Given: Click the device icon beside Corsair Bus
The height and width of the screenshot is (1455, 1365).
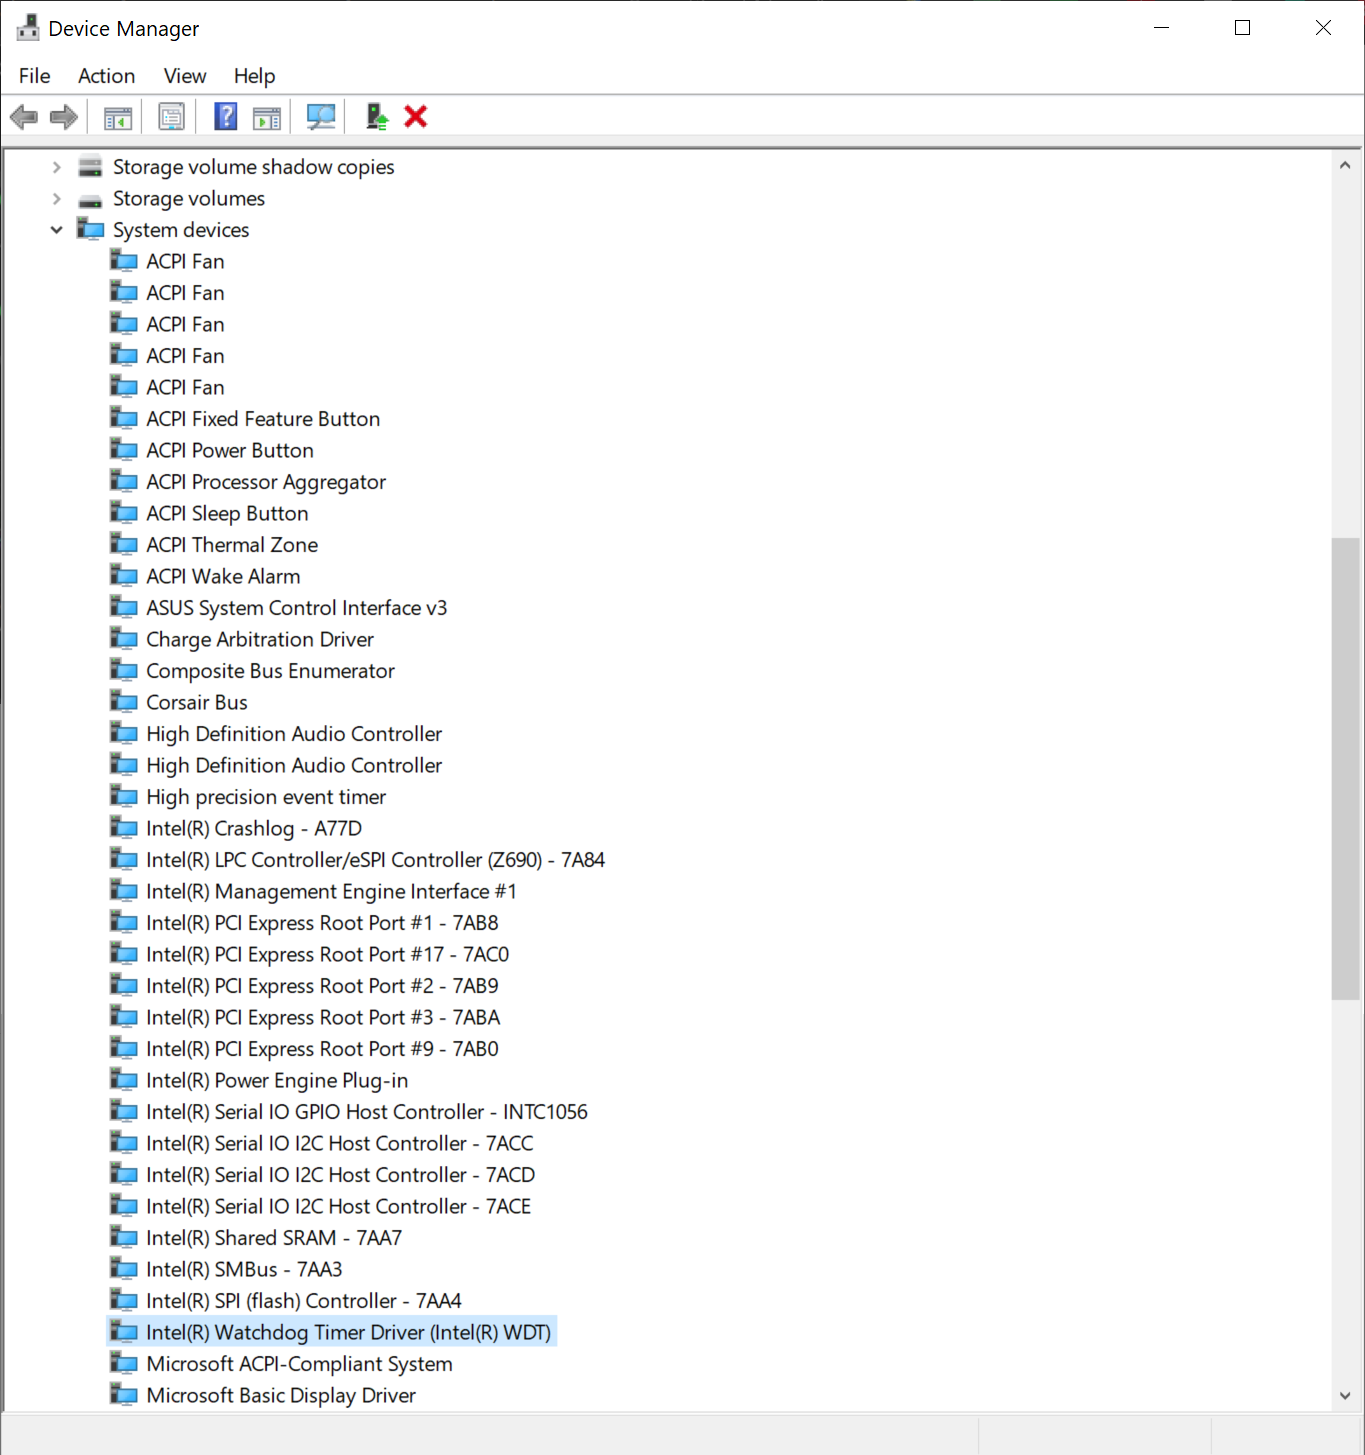Looking at the screenshot, I should coord(124,702).
